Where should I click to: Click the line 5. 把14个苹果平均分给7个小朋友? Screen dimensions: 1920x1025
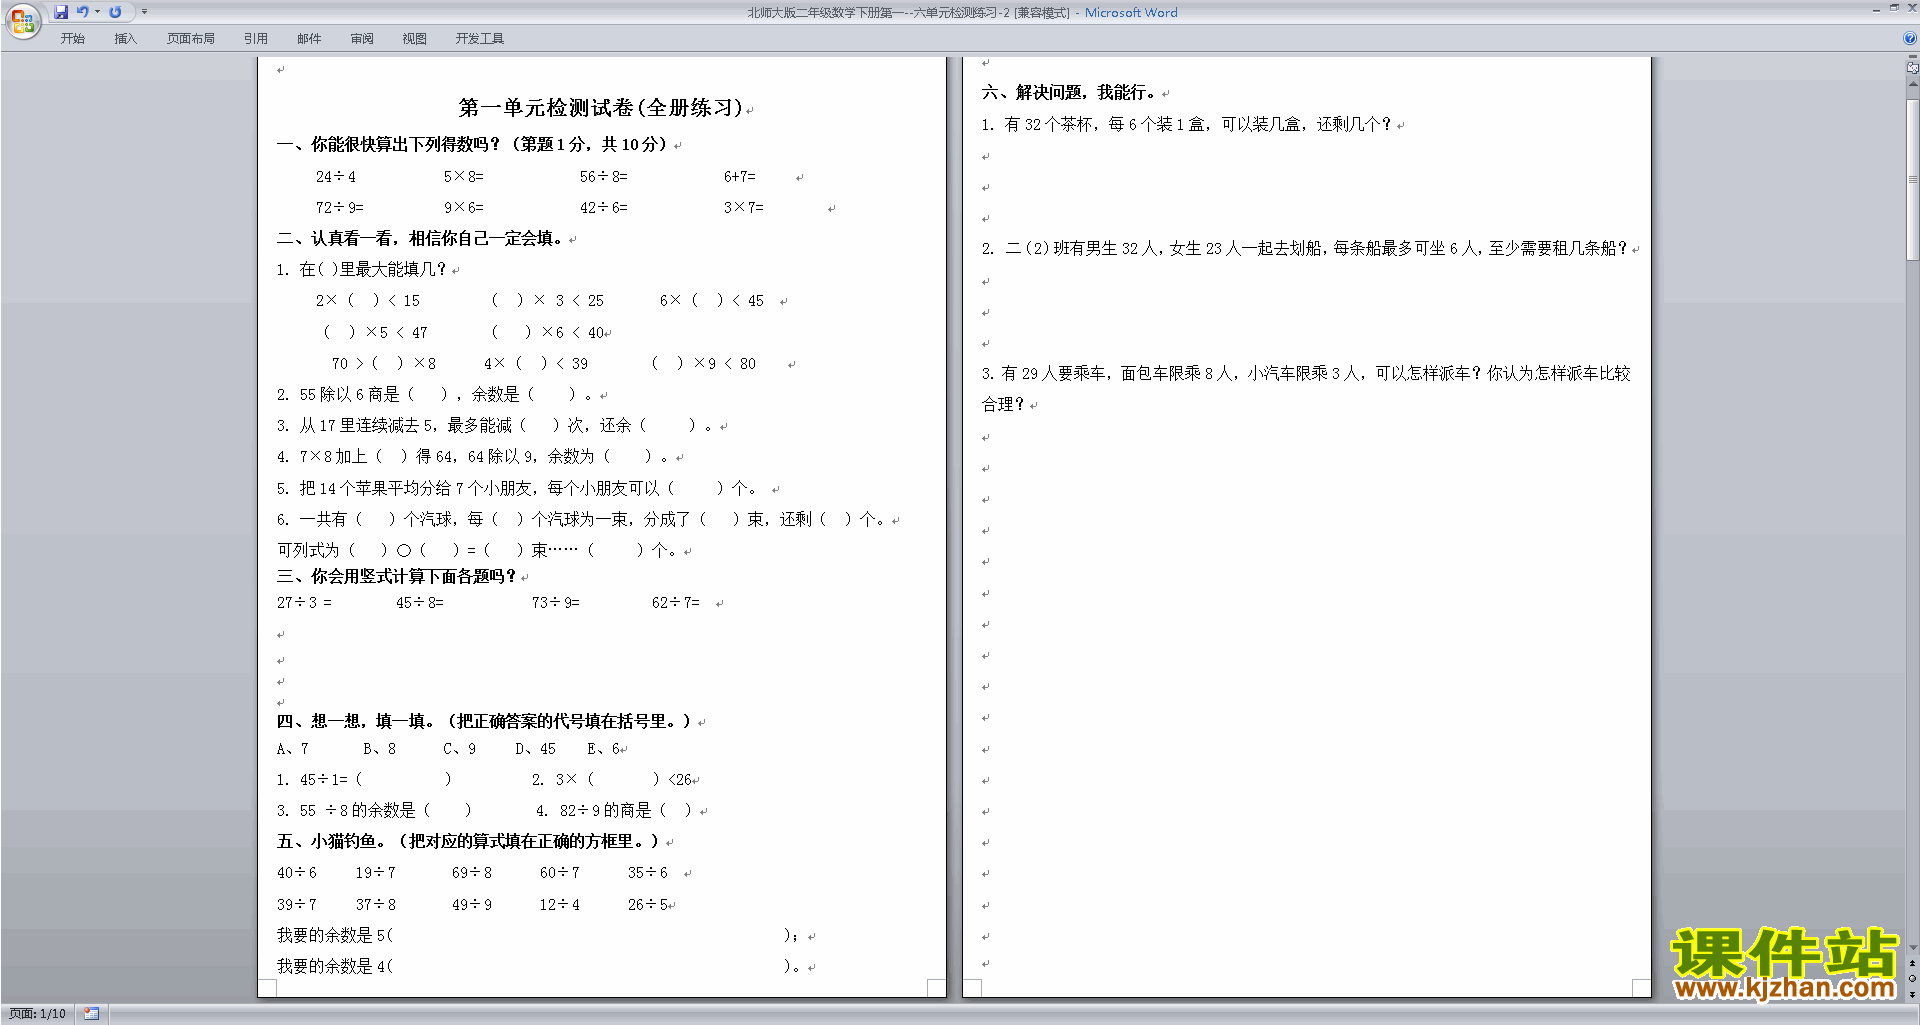click(x=517, y=489)
